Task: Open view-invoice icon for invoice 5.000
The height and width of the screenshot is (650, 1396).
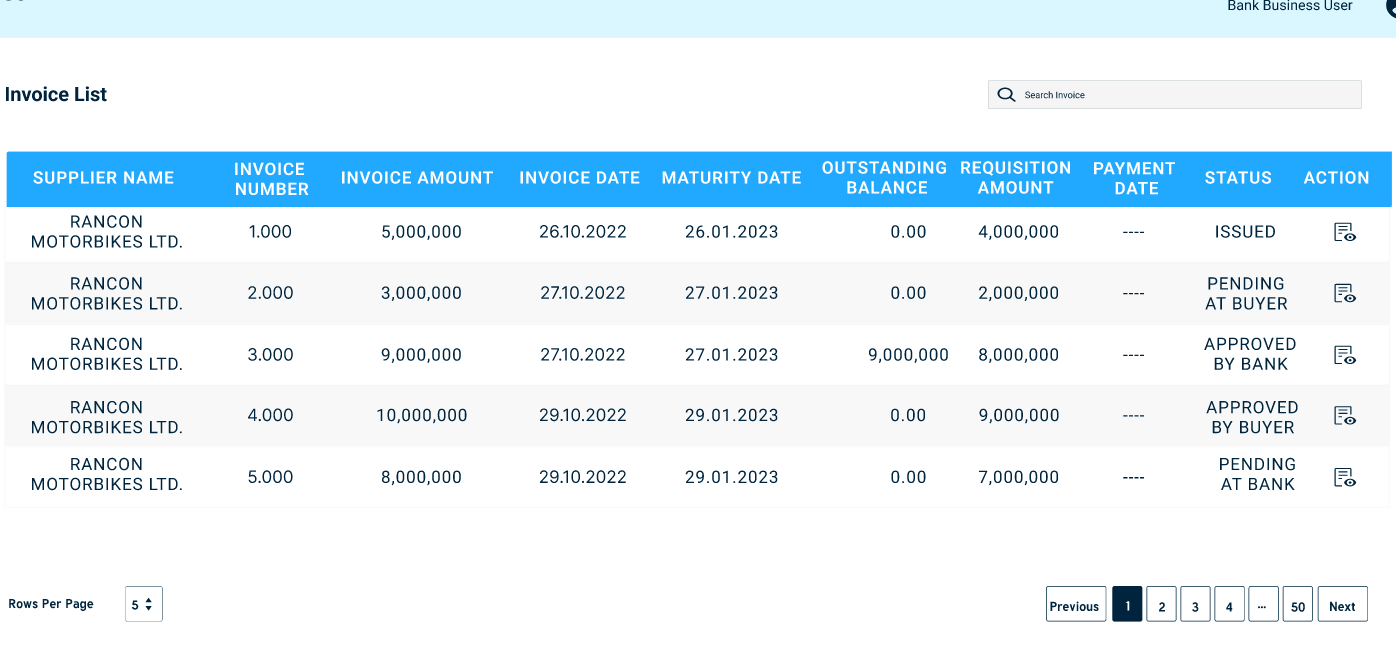Action: [1345, 477]
